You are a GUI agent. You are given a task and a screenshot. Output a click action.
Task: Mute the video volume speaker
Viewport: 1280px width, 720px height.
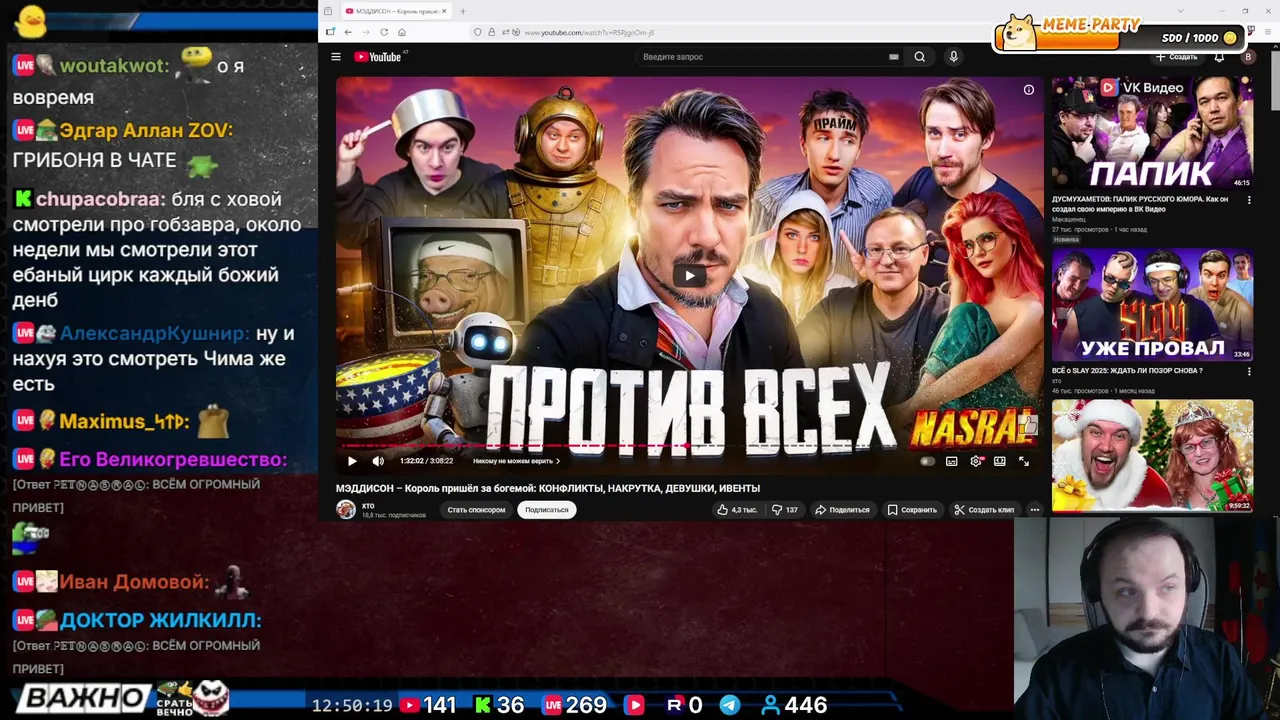click(x=378, y=461)
